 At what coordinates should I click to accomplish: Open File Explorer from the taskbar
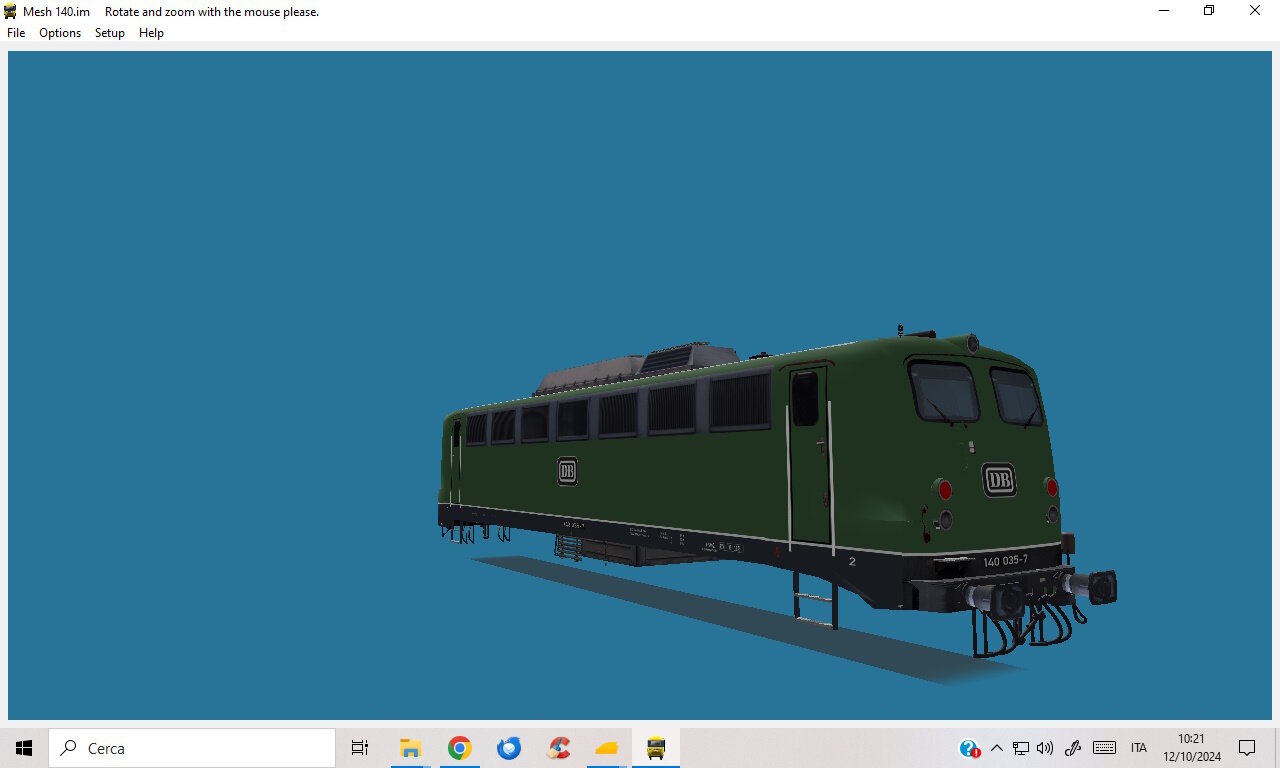tap(410, 748)
